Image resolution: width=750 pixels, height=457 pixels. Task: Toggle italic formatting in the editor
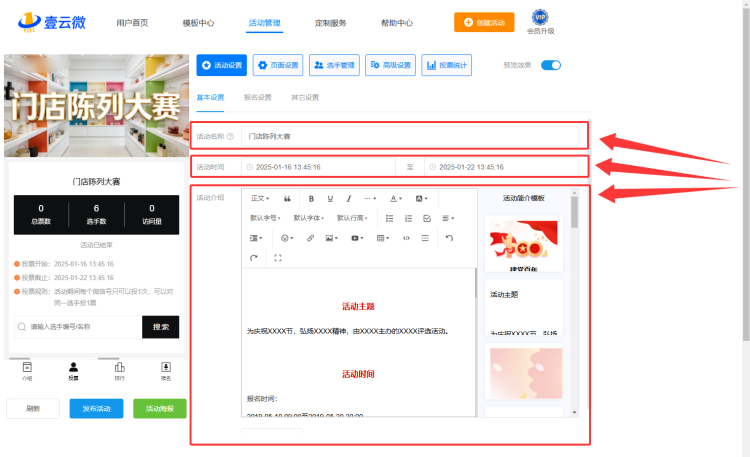[349, 199]
